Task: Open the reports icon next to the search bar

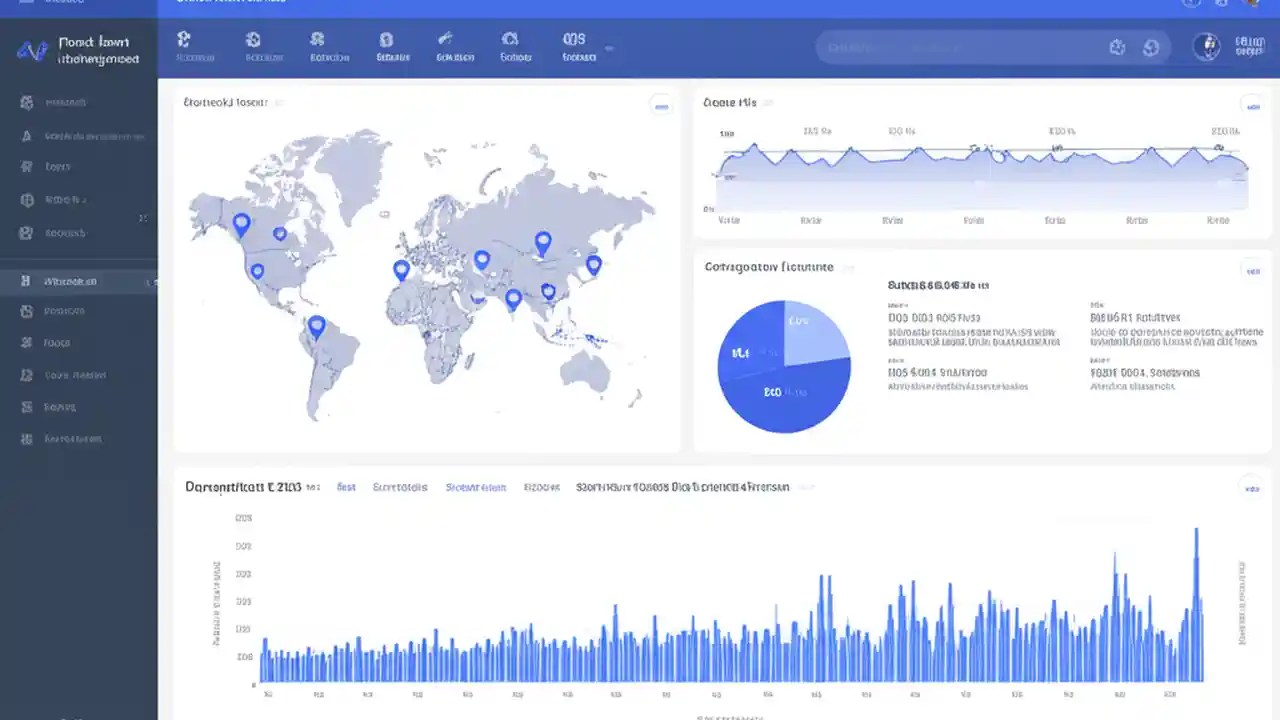Action: tap(1117, 46)
